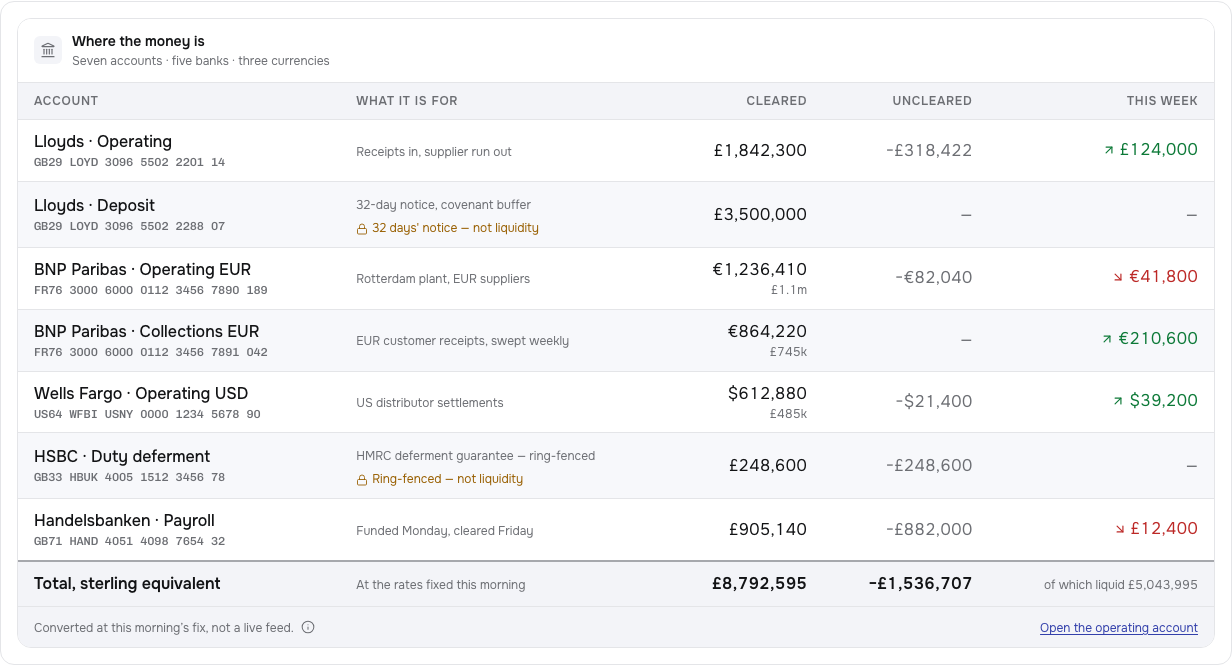This screenshot has width=1232, height=665.
Task: Click the IBAN FR76 3000 6000 0112 3456 7890 189
Action: point(151,290)
